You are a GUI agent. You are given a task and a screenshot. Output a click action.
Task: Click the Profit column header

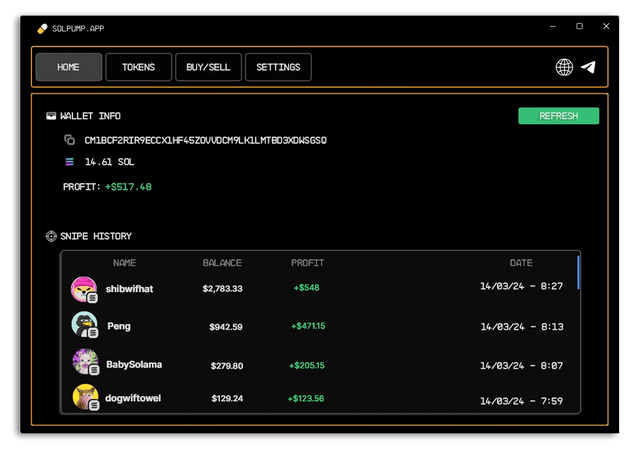pyautogui.click(x=307, y=263)
